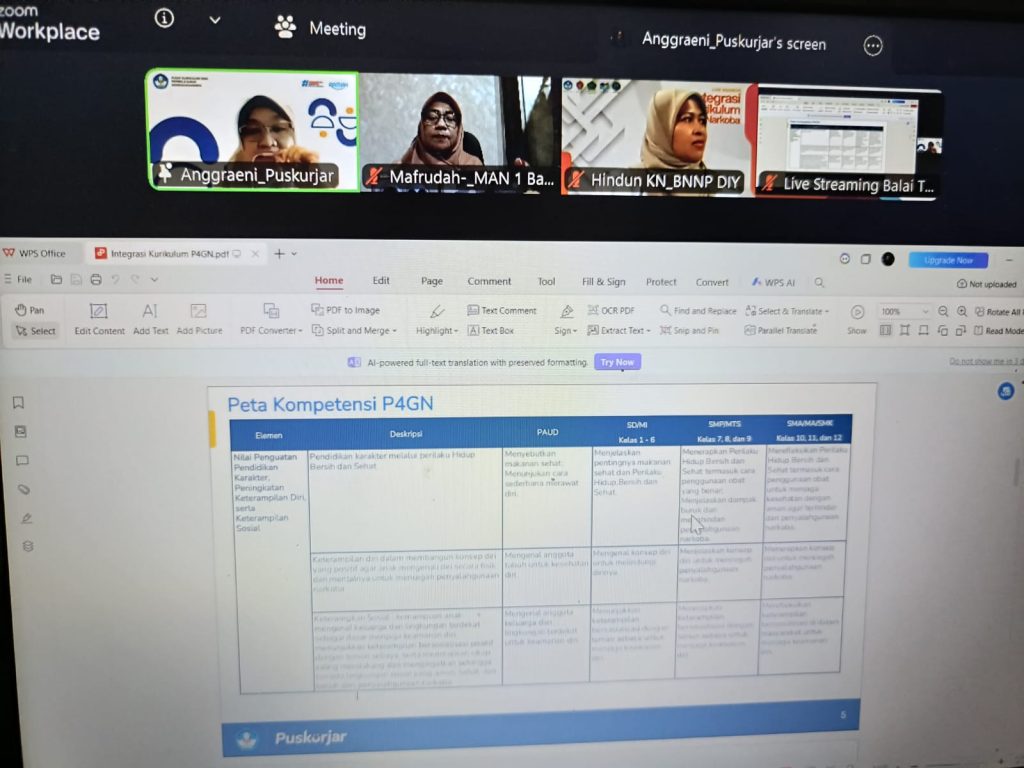
Task: Activate the Select cursor mode
Action: 36,331
